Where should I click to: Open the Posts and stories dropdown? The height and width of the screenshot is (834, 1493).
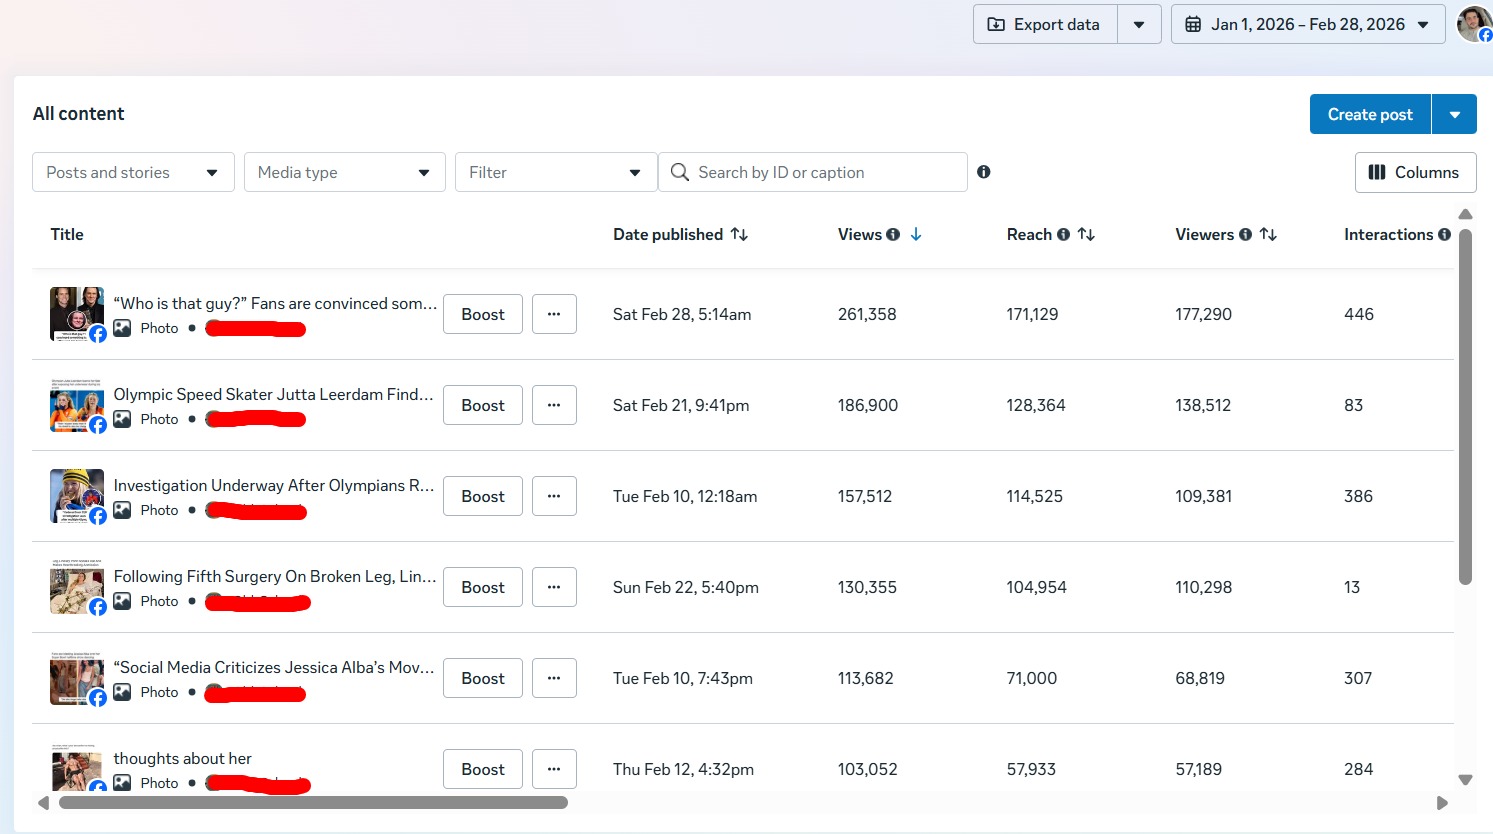pos(133,172)
